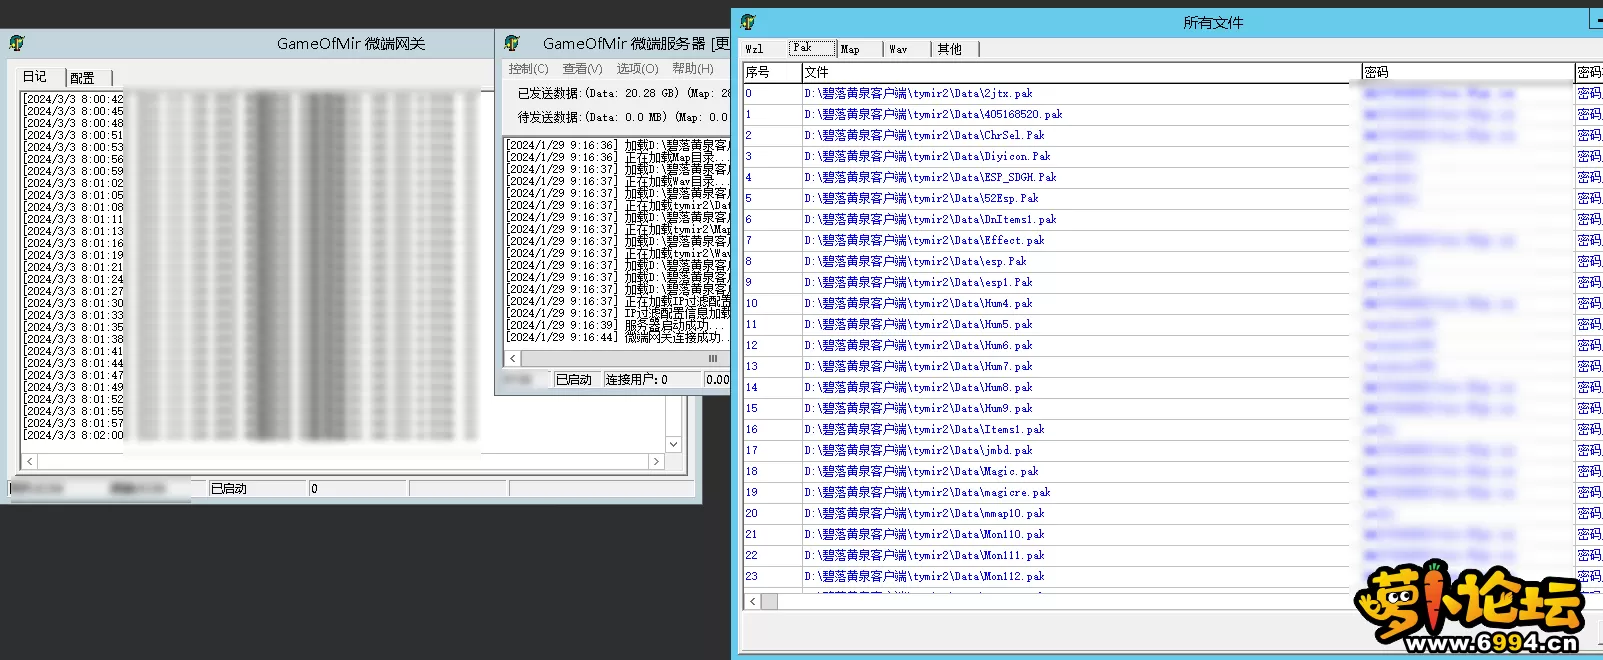1603x660 pixels.
Task: Switch to the 配置 tab in 微端网关
Action: coord(82,77)
